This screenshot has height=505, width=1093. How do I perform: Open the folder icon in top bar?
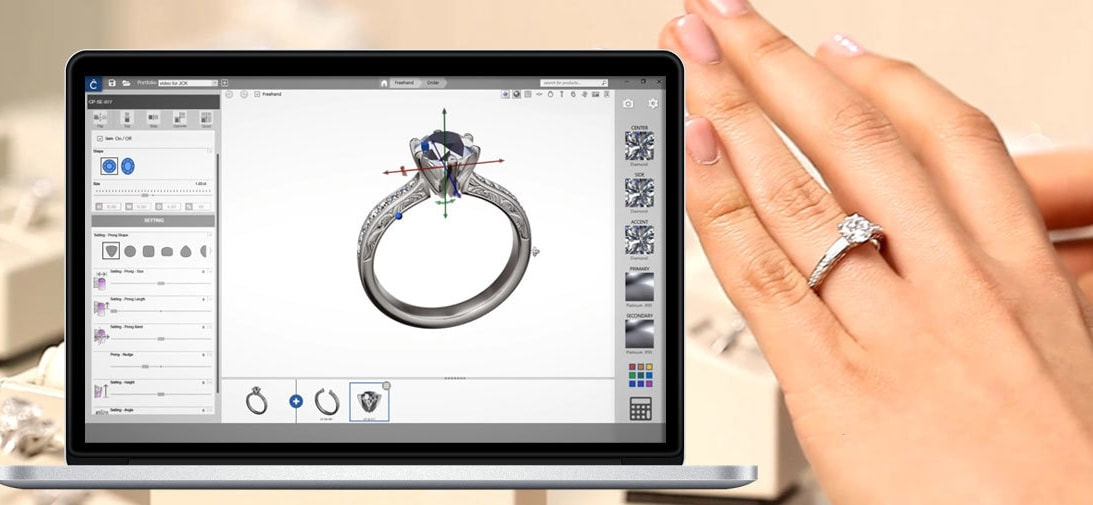coord(126,83)
